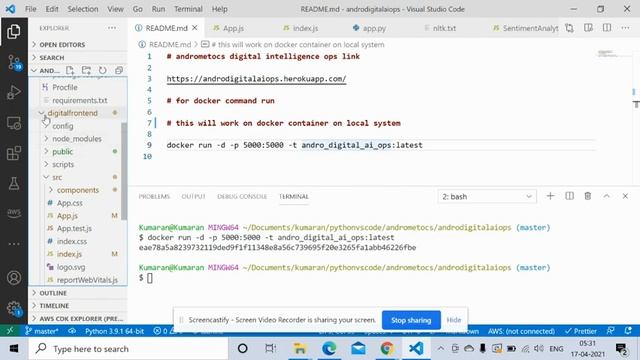Click Stop sharing button
This screenshot has height=360, width=640.
[x=411, y=320]
